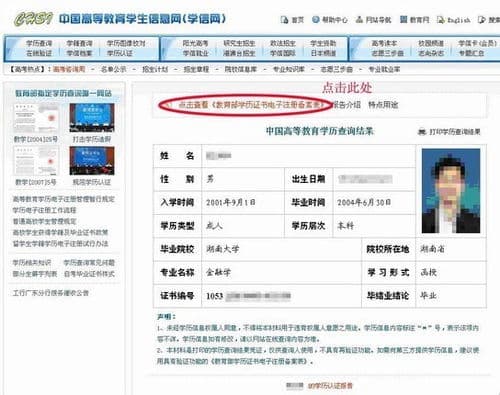Click 招生计划 hot topic link
This screenshot has height=395, width=500.
pyautogui.click(x=155, y=69)
